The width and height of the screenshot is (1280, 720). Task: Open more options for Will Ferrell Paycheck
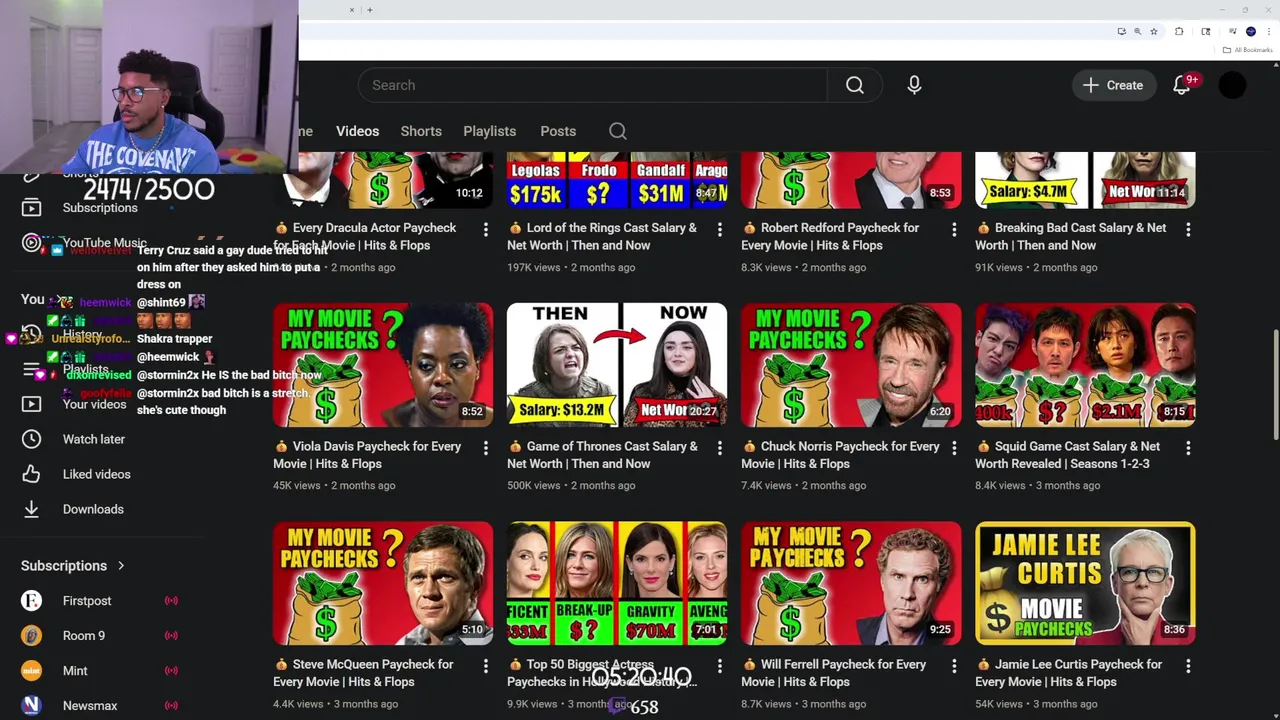pyautogui.click(x=954, y=667)
